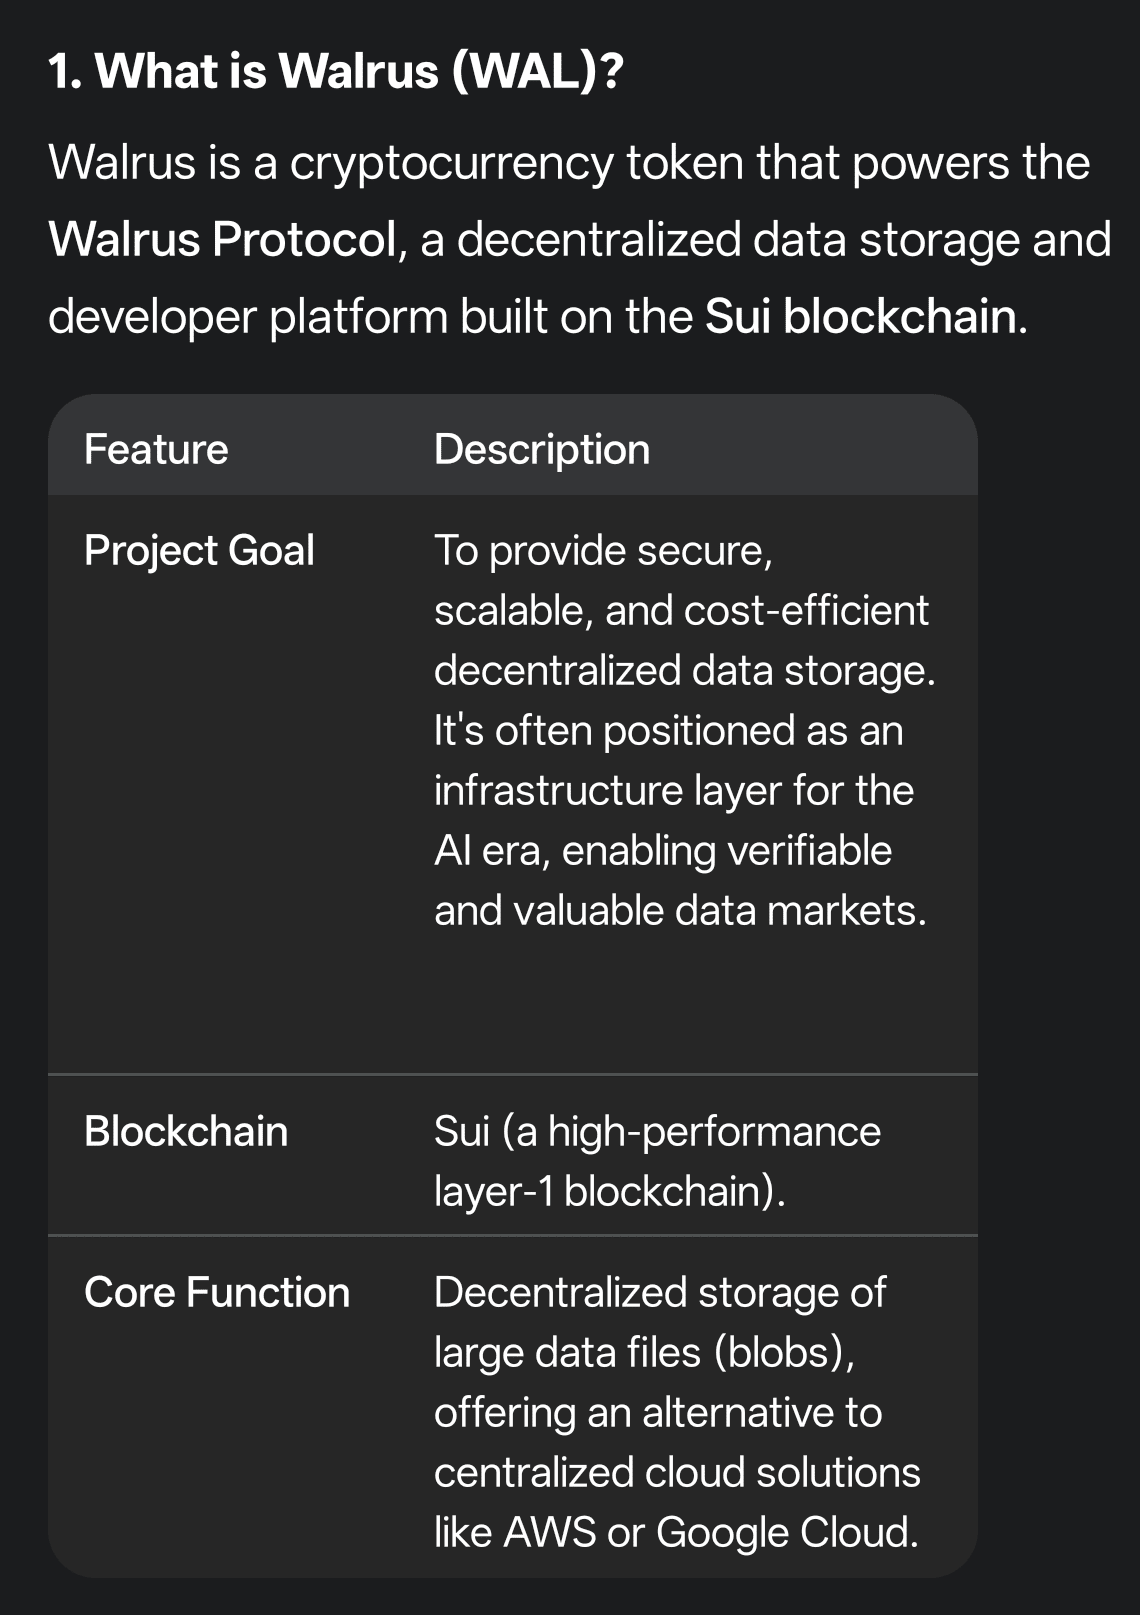Select the "Description" table column header
Screen dimensions: 1140x1615
[542, 450]
